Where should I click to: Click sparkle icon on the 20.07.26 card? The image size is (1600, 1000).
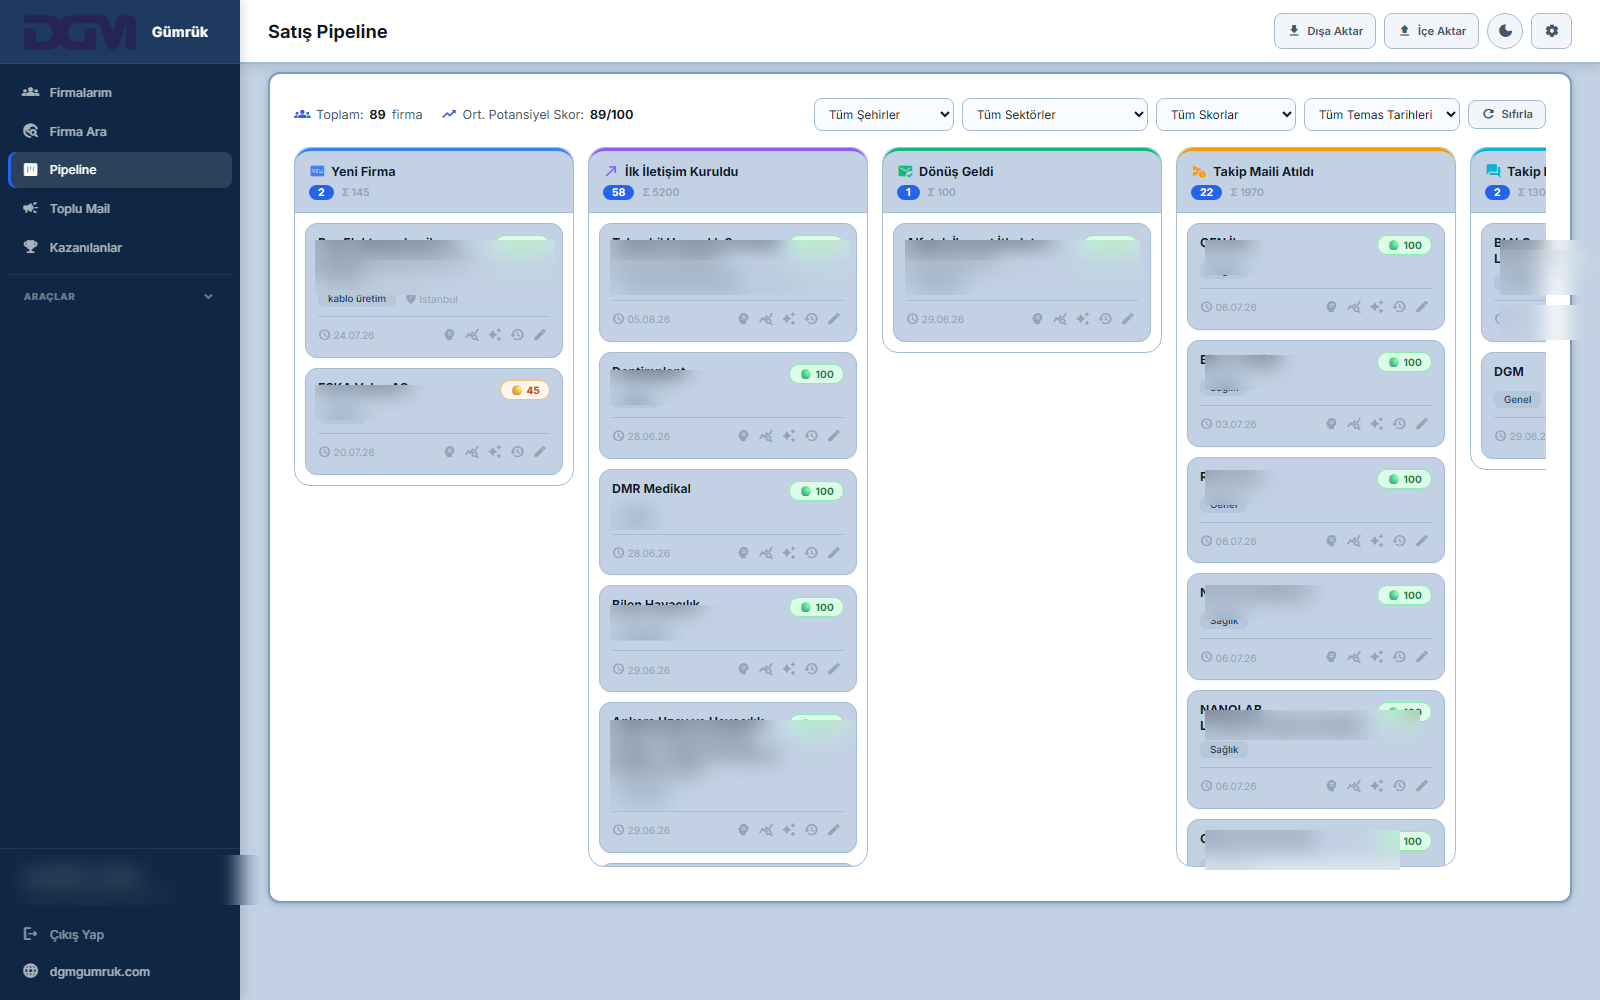click(495, 452)
